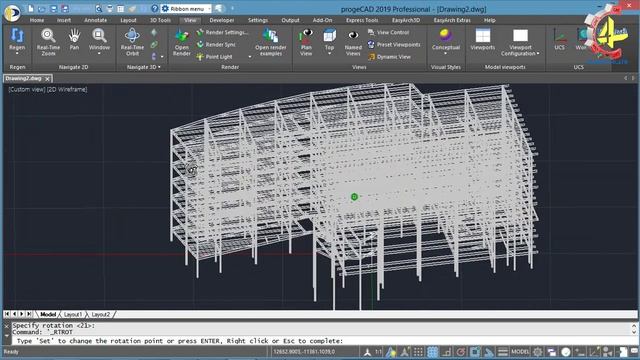
Task: Open Preset Viewpoints
Action: pyautogui.click(x=394, y=44)
